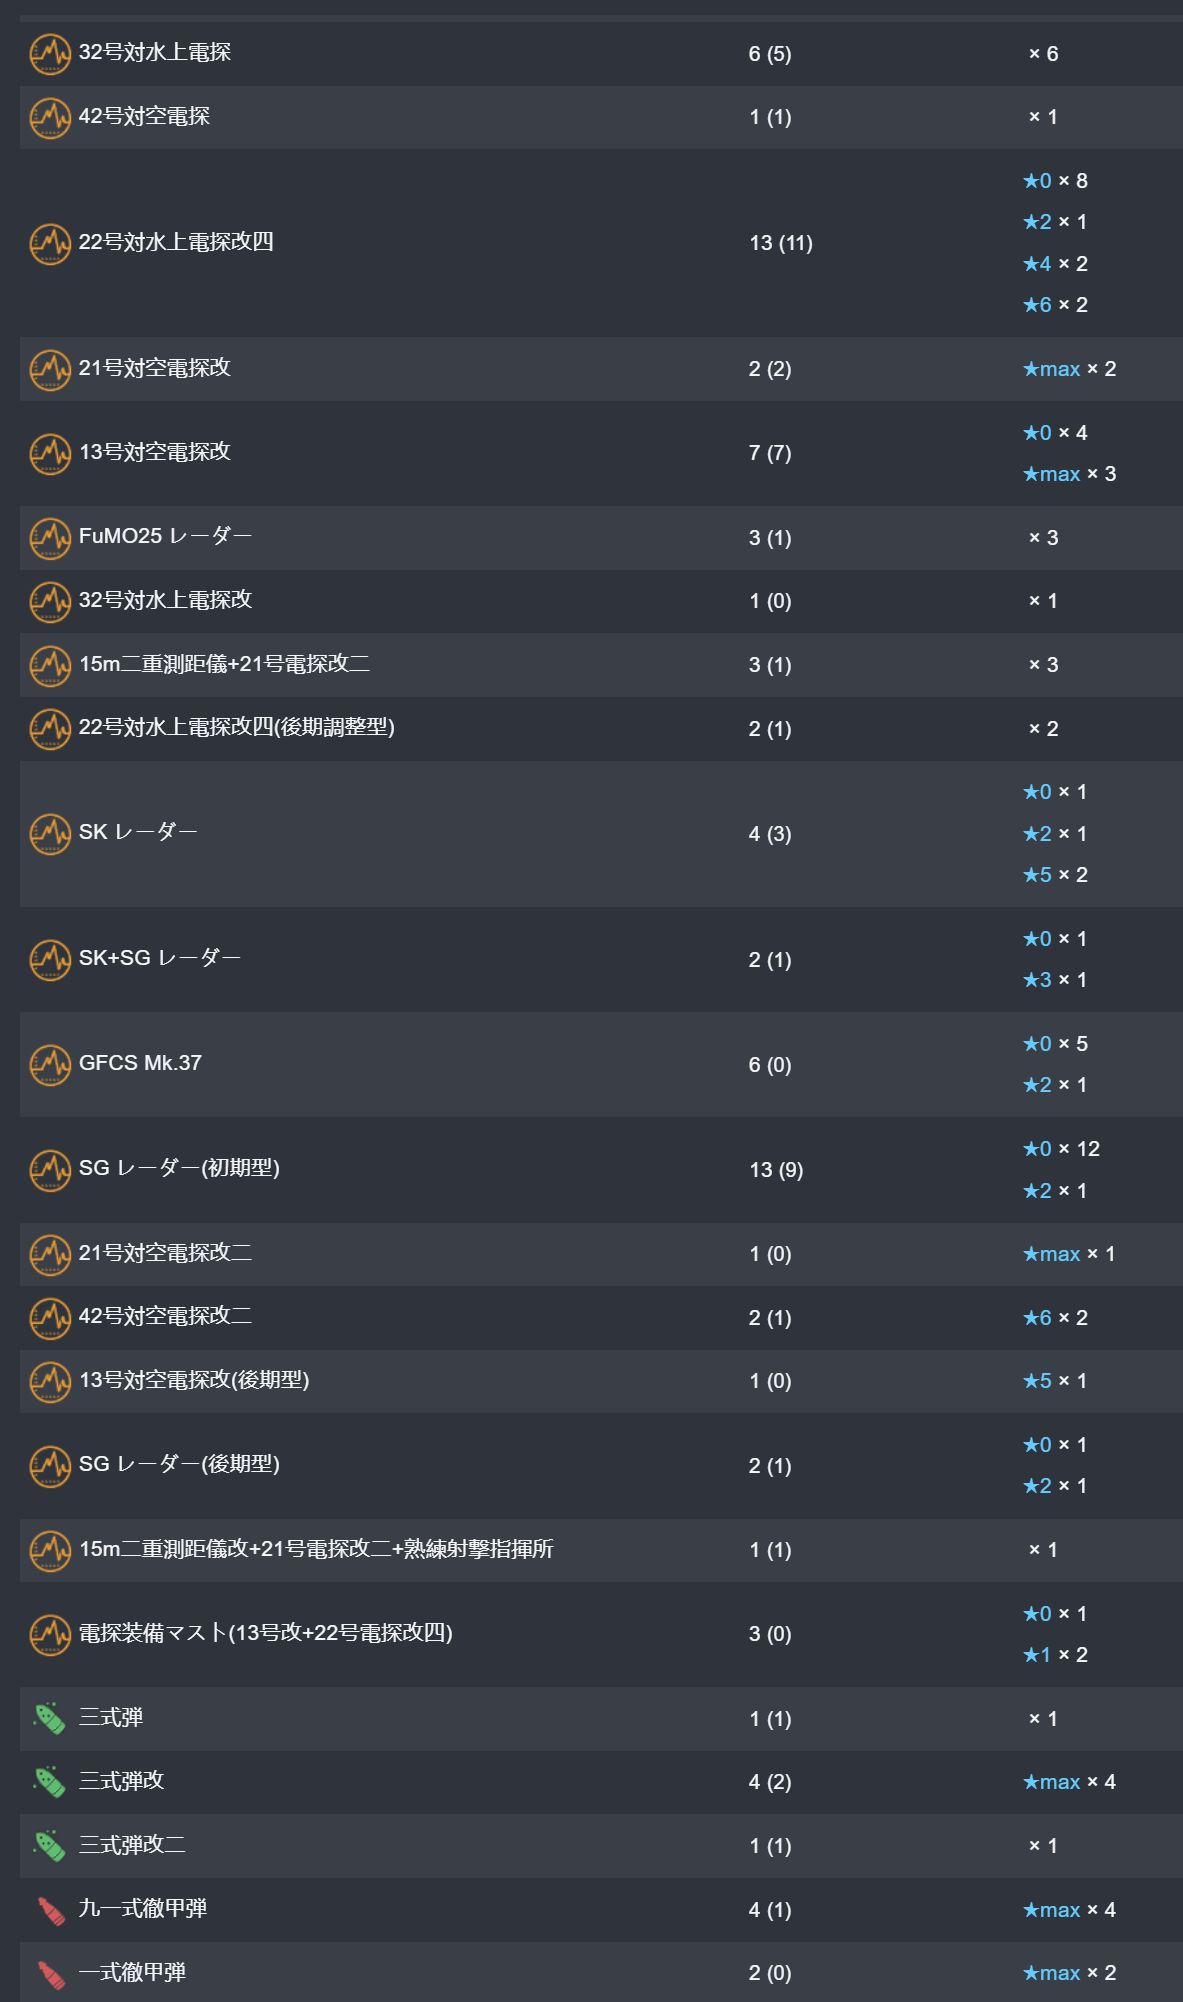The height and width of the screenshot is (2002, 1183).
Task: Select the green shell icon for 三式弾改二
Action: [49, 1846]
